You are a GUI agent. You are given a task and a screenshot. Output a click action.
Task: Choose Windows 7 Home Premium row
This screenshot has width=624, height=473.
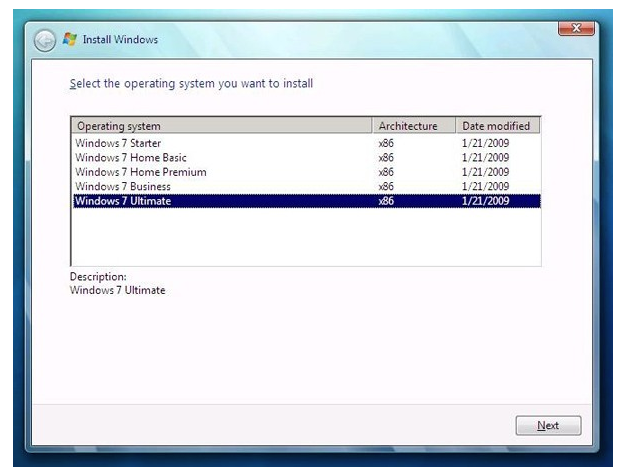point(306,172)
